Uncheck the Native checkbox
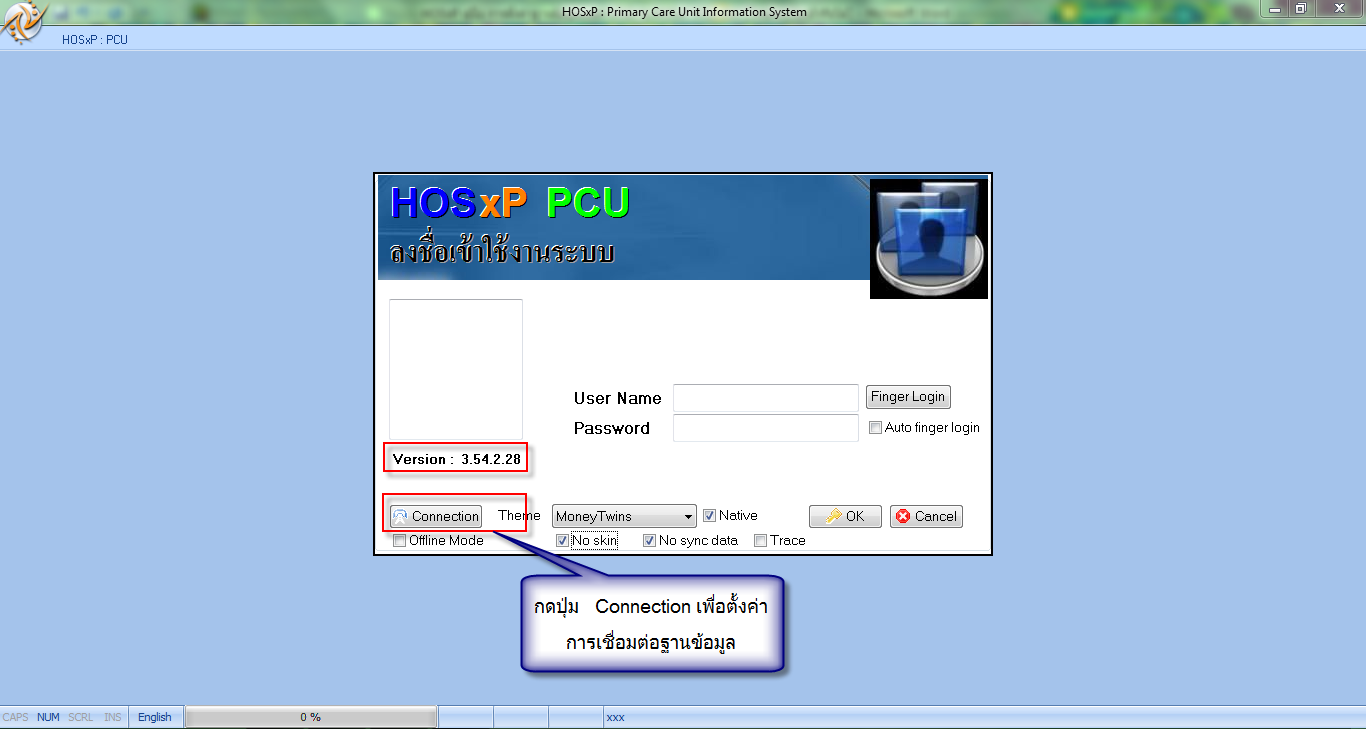This screenshot has width=1366, height=729. pos(709,515)
